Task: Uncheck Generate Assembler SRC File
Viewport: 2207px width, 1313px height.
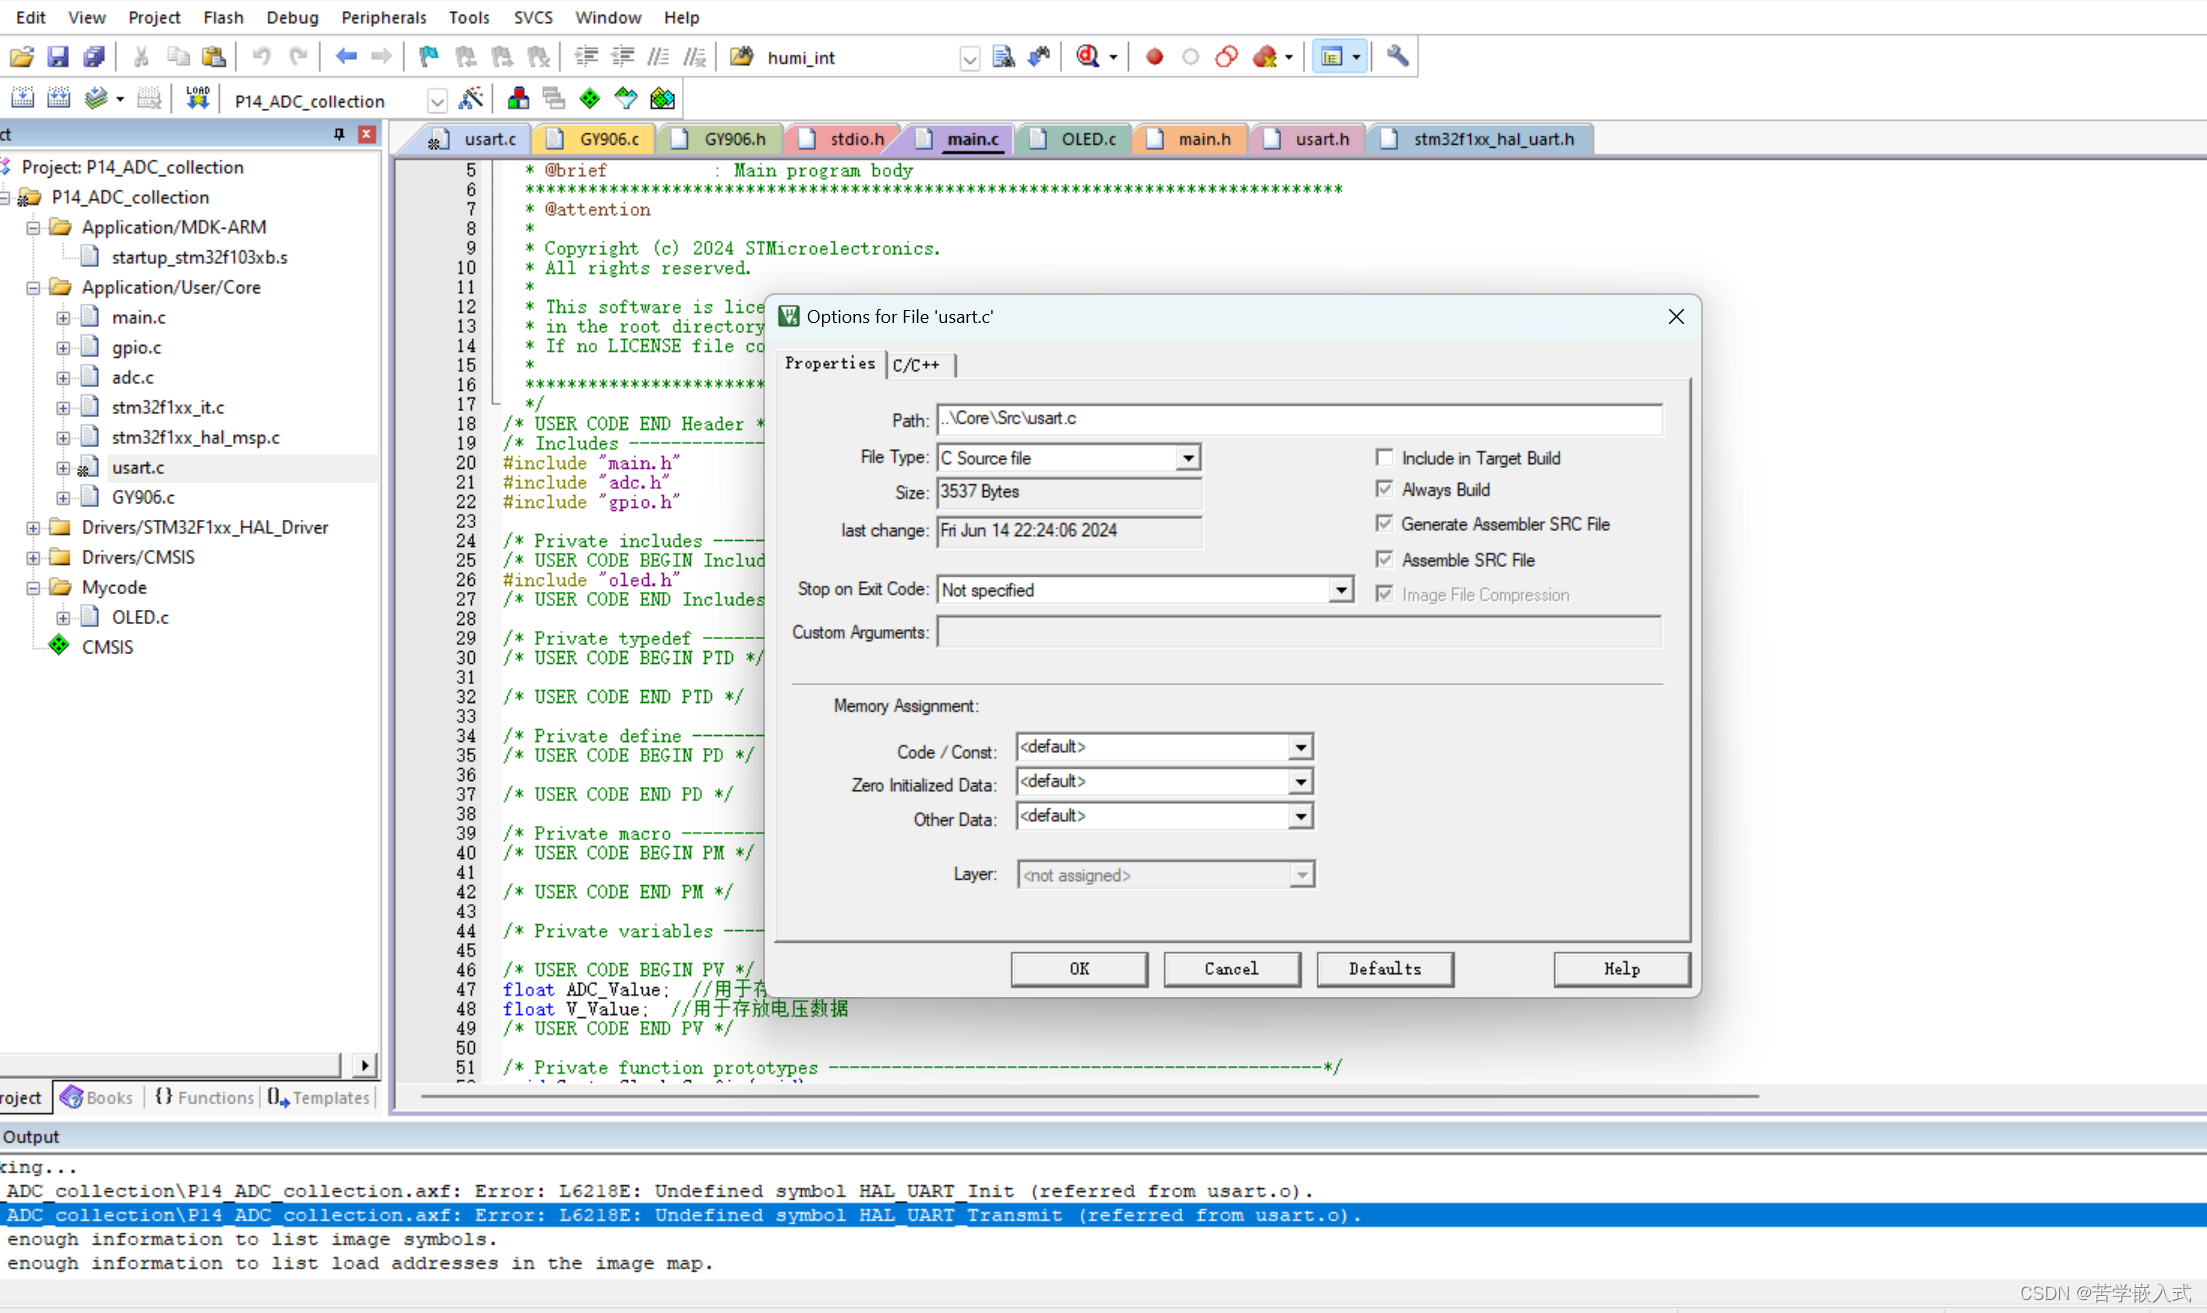Action: (x=1385, y=523)
